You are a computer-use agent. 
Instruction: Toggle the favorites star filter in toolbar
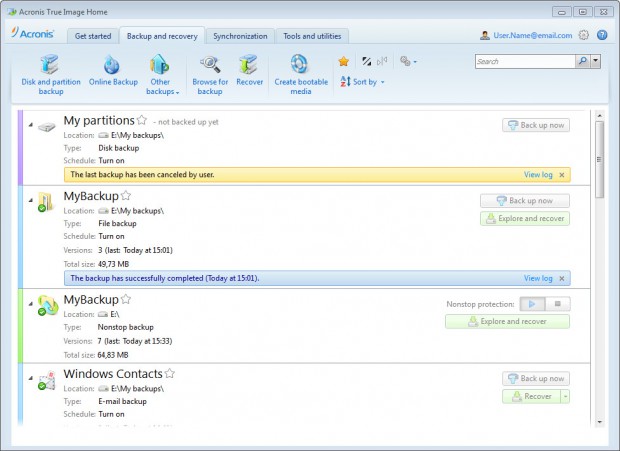point(344,61)
